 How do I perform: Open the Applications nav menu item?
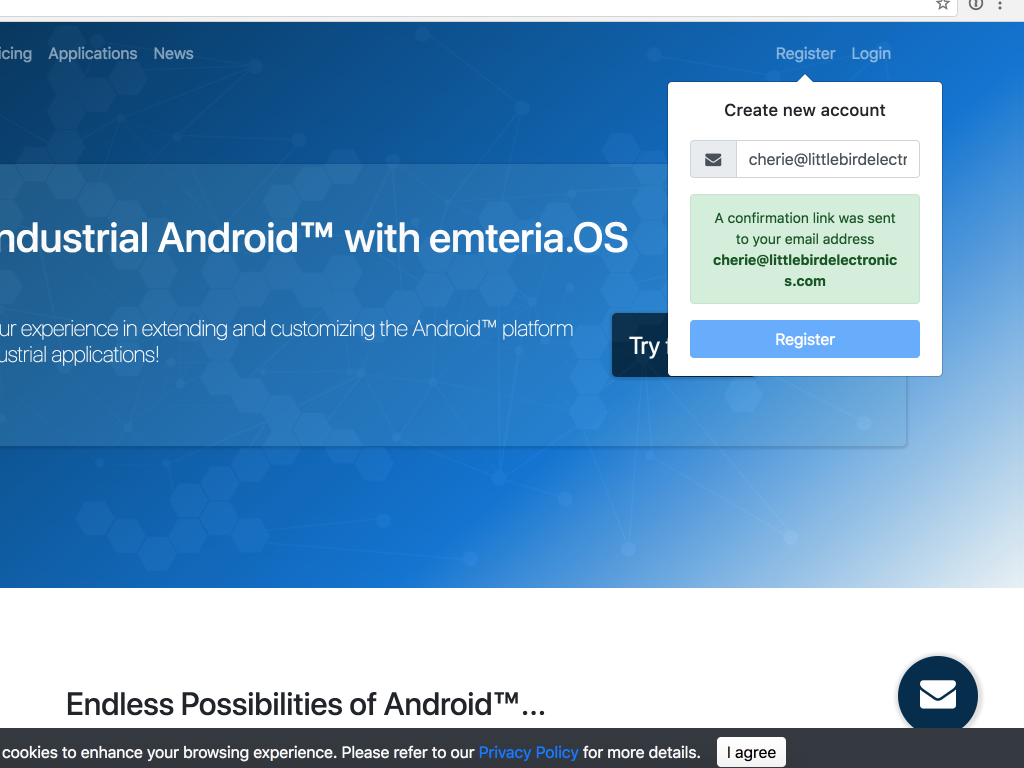[93, 54]
